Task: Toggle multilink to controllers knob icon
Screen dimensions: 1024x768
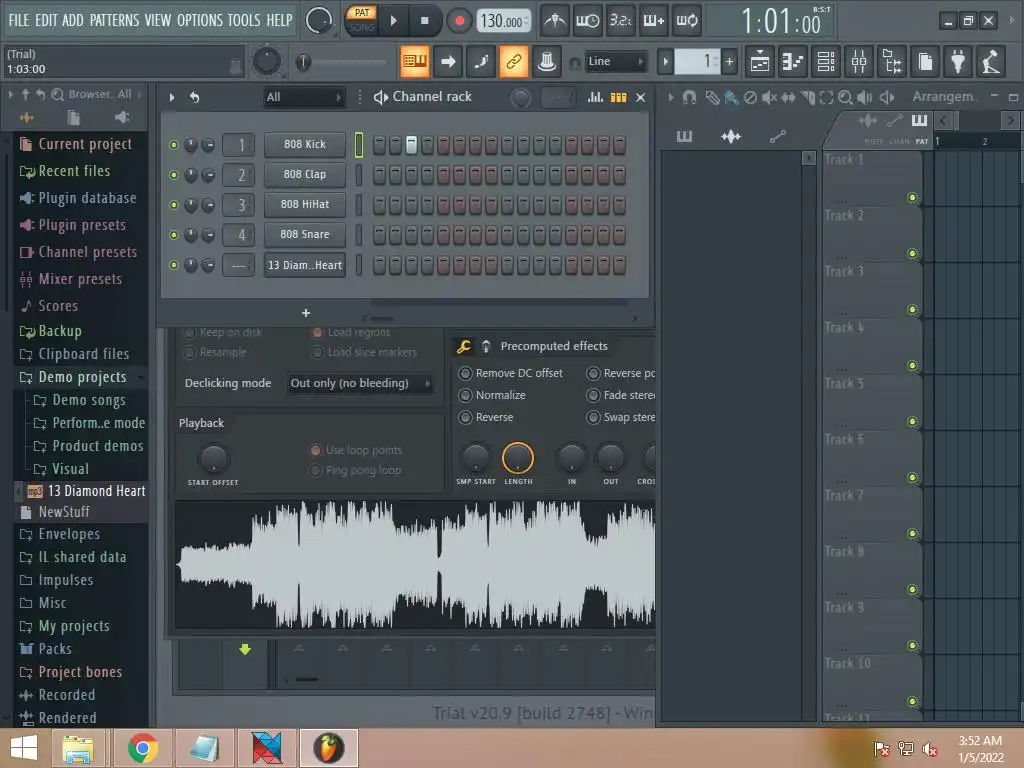Action: click(x=547, y=61)
